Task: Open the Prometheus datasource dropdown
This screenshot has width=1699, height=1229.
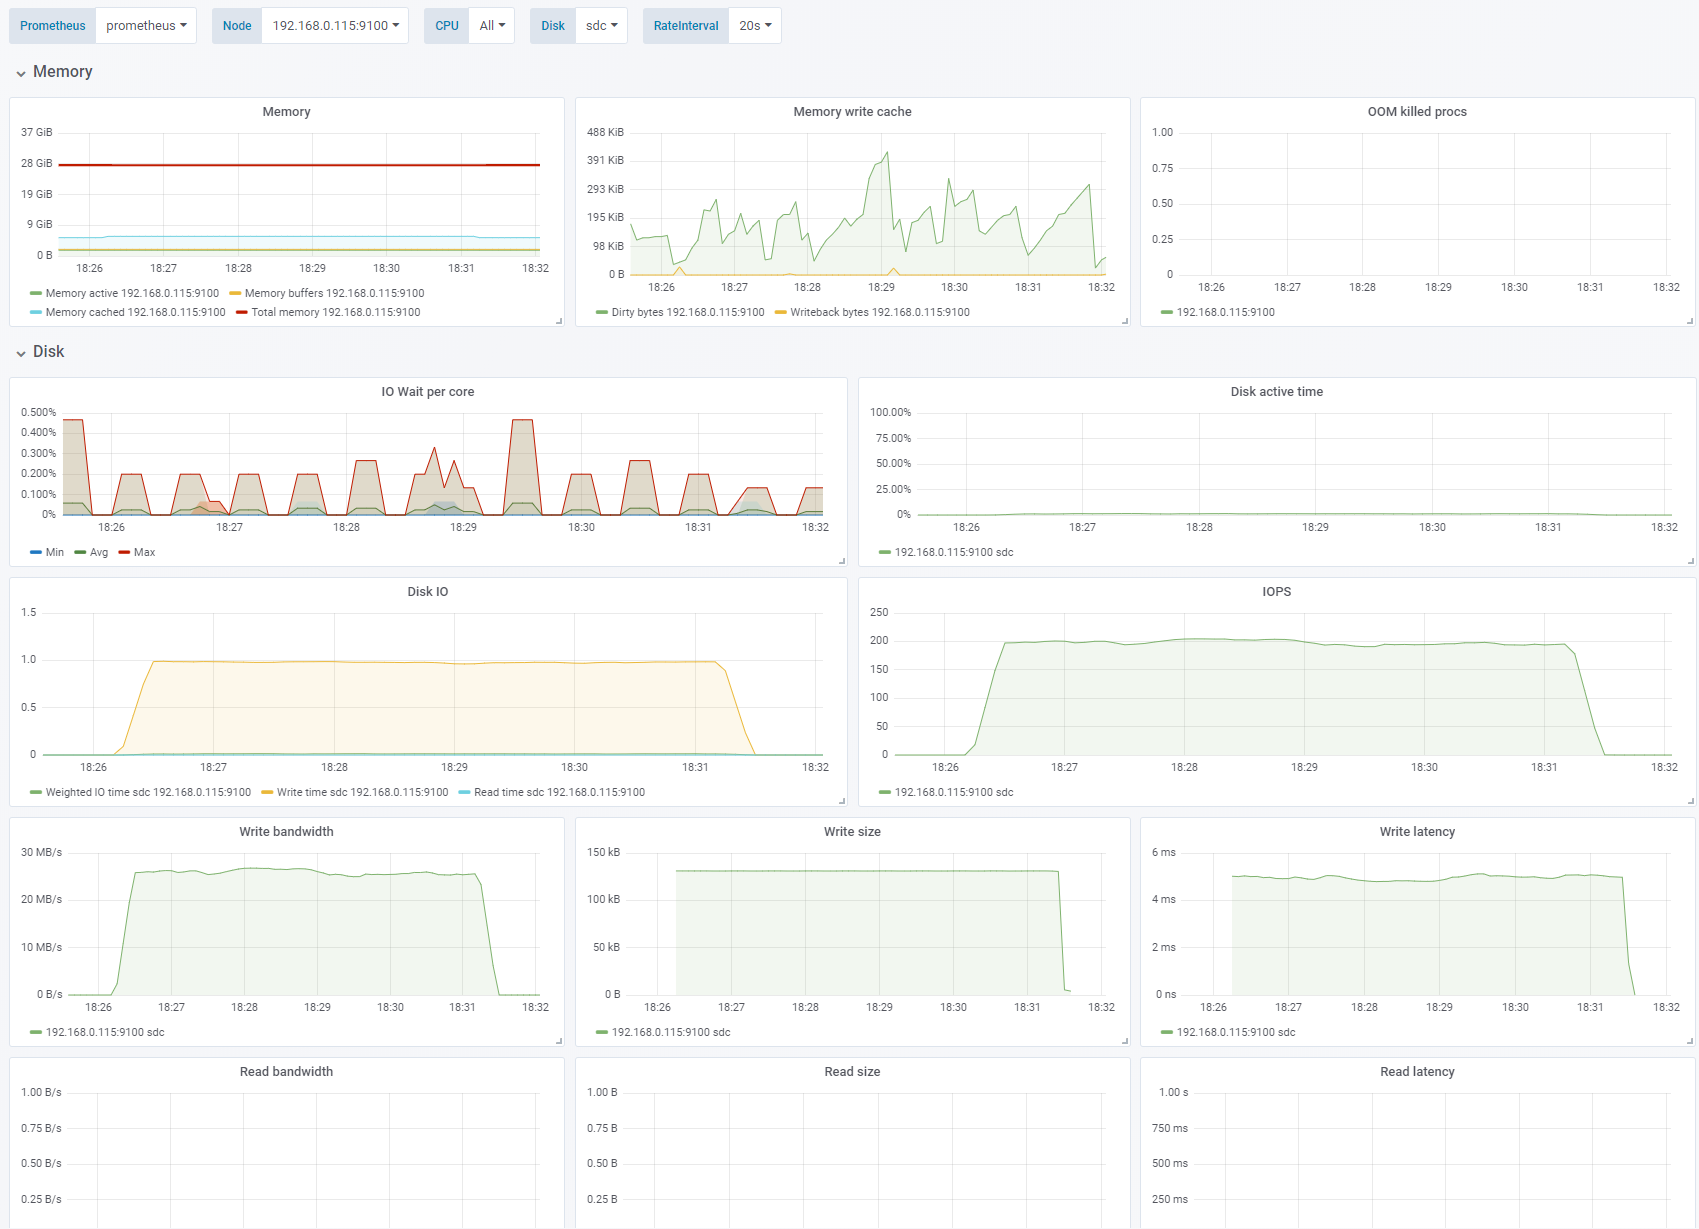Action: [x=146, y=26]
